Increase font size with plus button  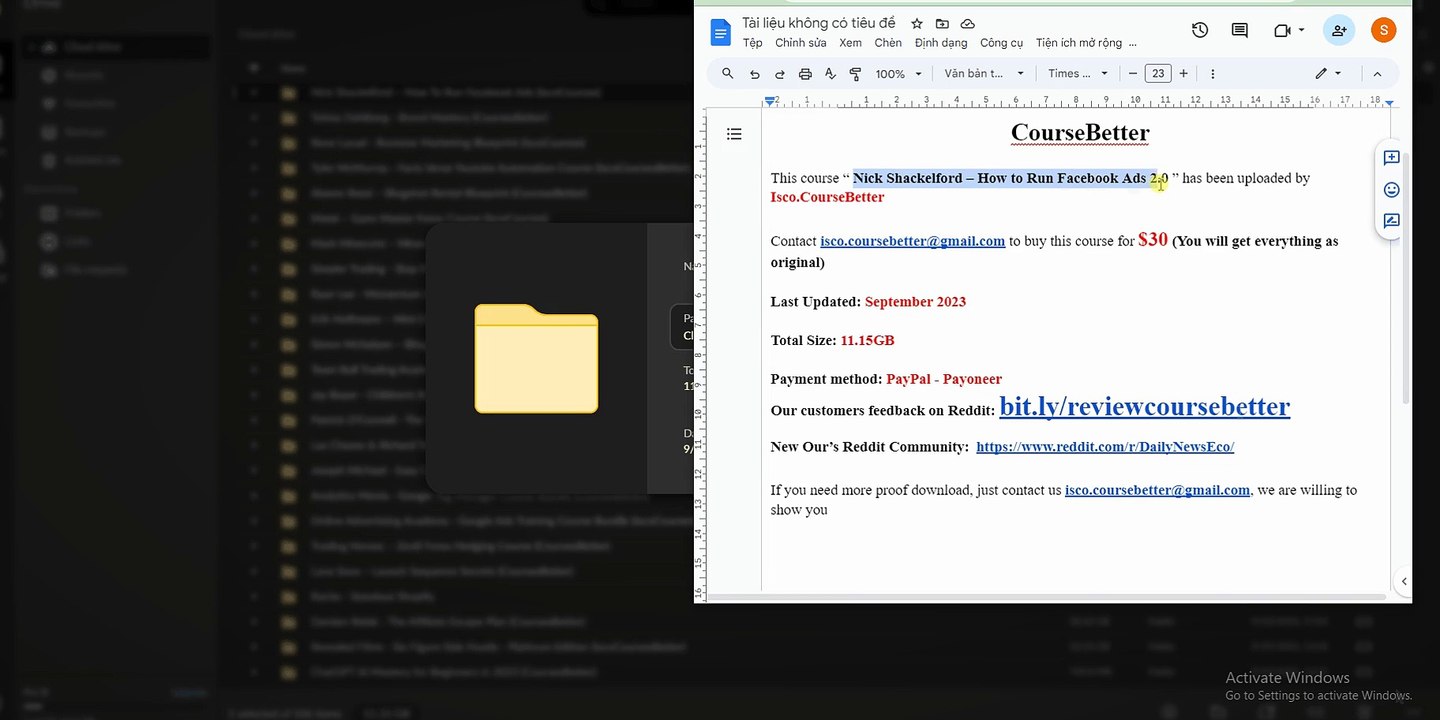coord(1184,74)
